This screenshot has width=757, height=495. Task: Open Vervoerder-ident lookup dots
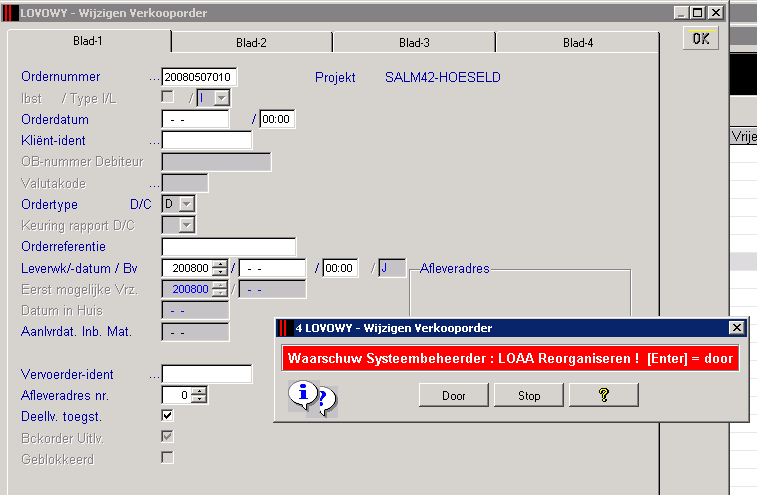point(154,377)
